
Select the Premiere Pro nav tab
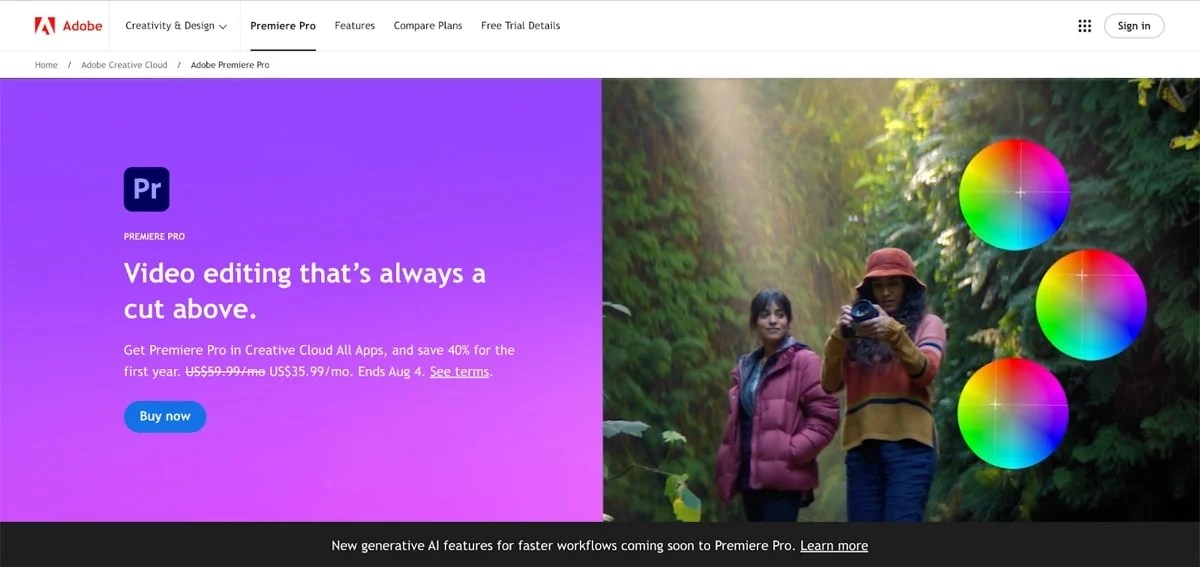283,26
